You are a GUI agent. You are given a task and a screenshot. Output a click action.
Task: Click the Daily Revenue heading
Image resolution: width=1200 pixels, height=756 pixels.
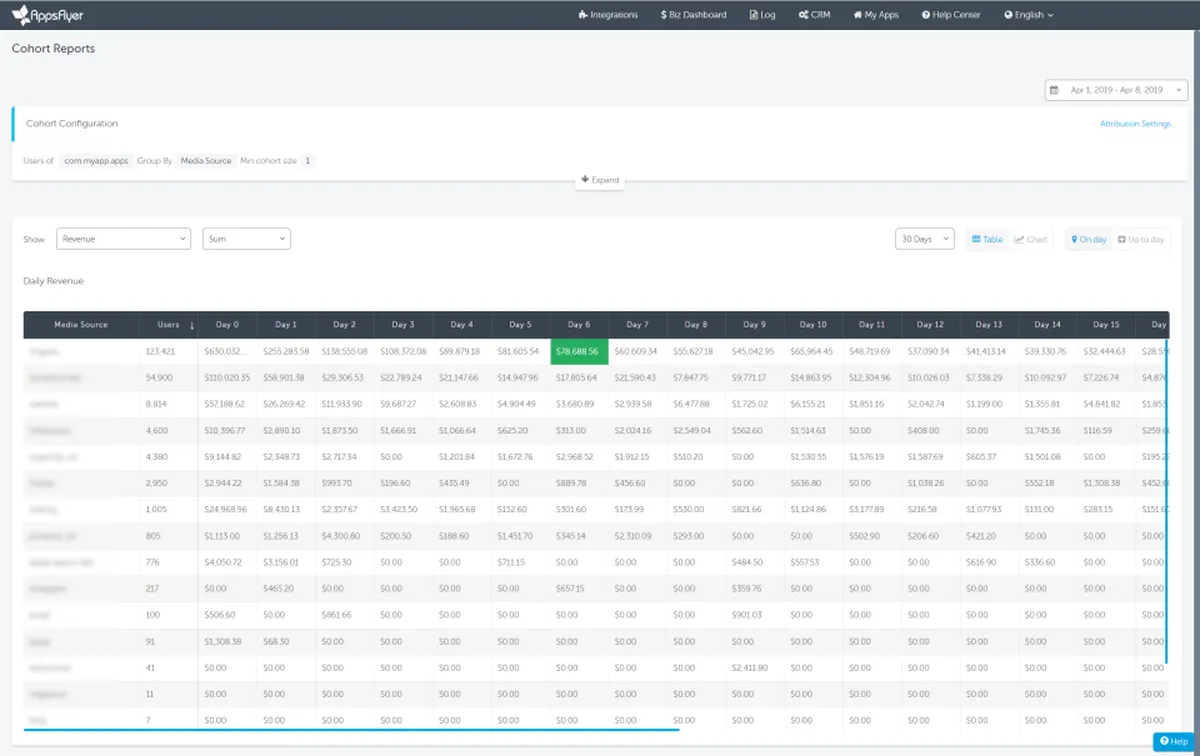pos(53,281)
